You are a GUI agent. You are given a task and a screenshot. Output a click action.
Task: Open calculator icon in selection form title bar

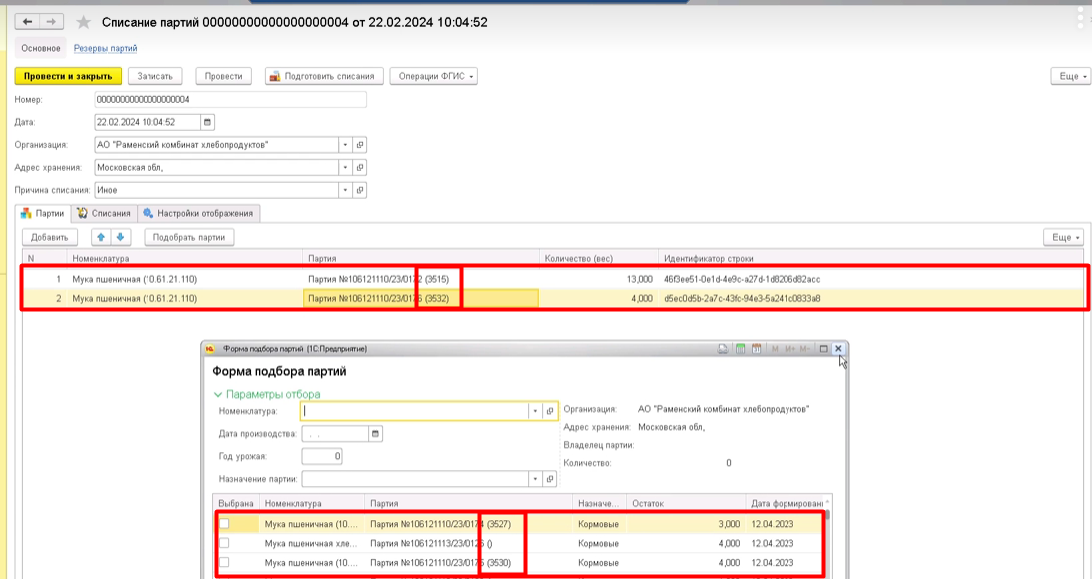tap(740, 348)
